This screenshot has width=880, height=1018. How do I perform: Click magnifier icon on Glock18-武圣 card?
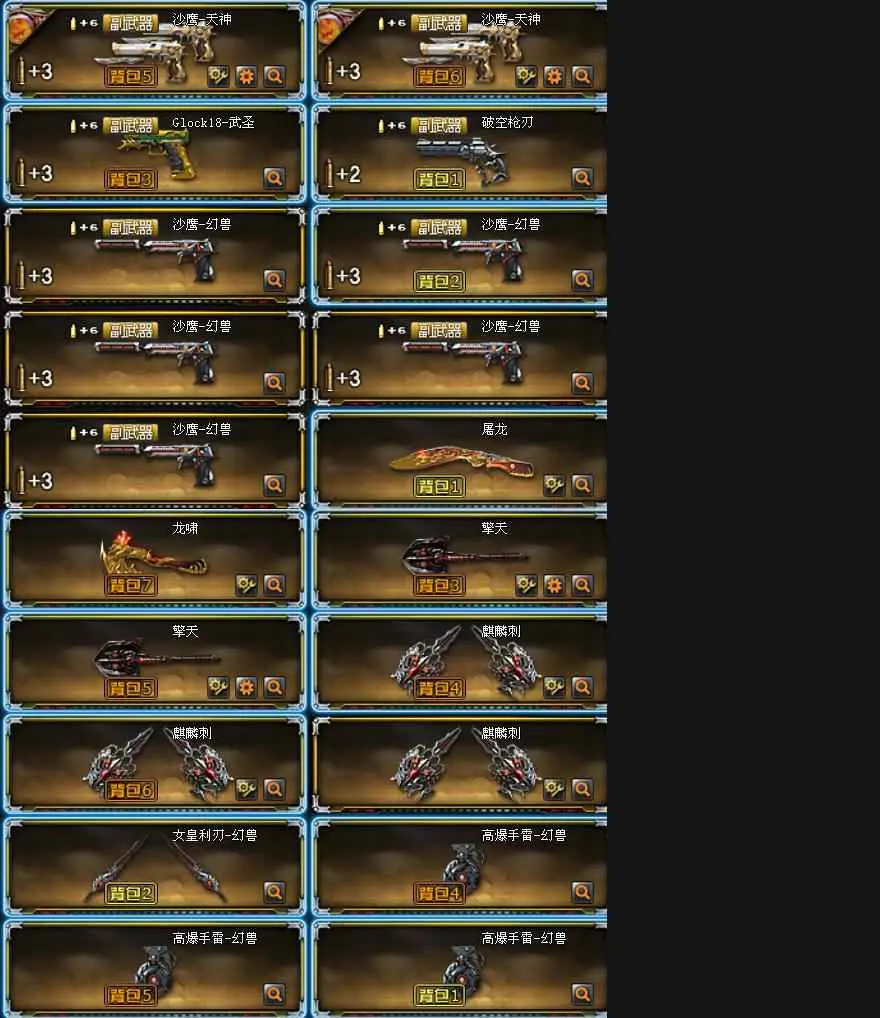pos(274,178)
